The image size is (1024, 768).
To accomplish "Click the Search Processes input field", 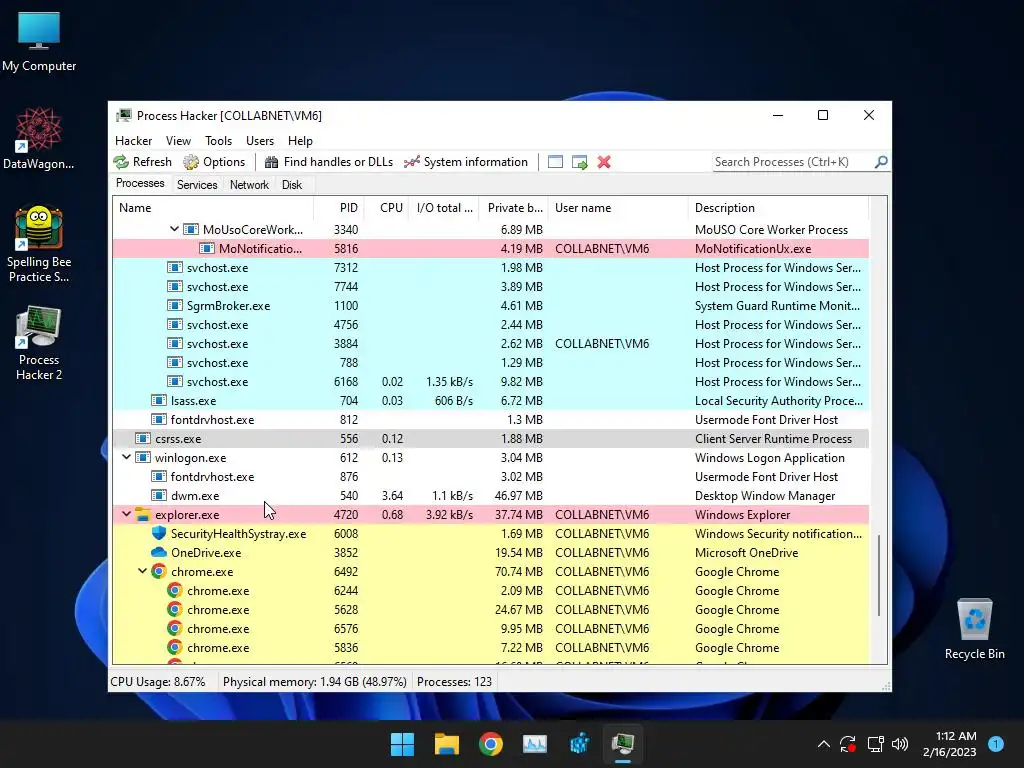I will 792,162.
